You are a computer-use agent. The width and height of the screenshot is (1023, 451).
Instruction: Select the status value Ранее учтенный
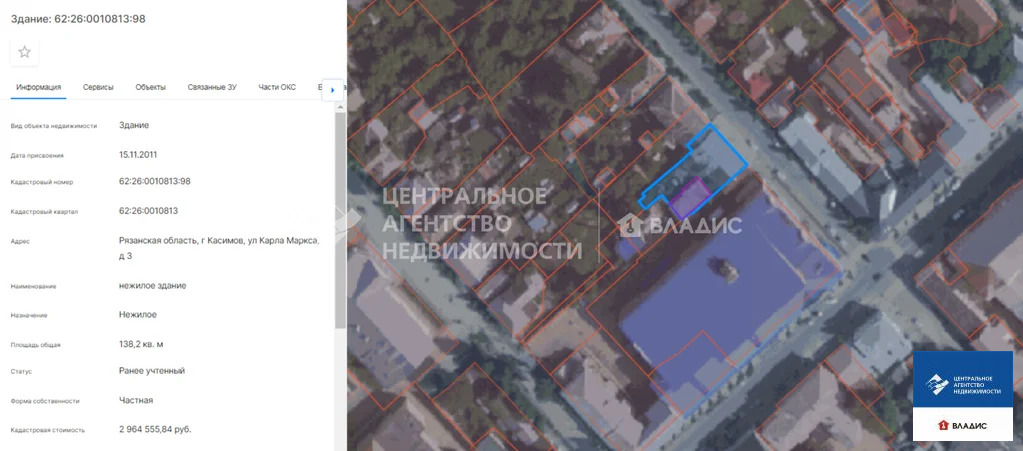152,371
